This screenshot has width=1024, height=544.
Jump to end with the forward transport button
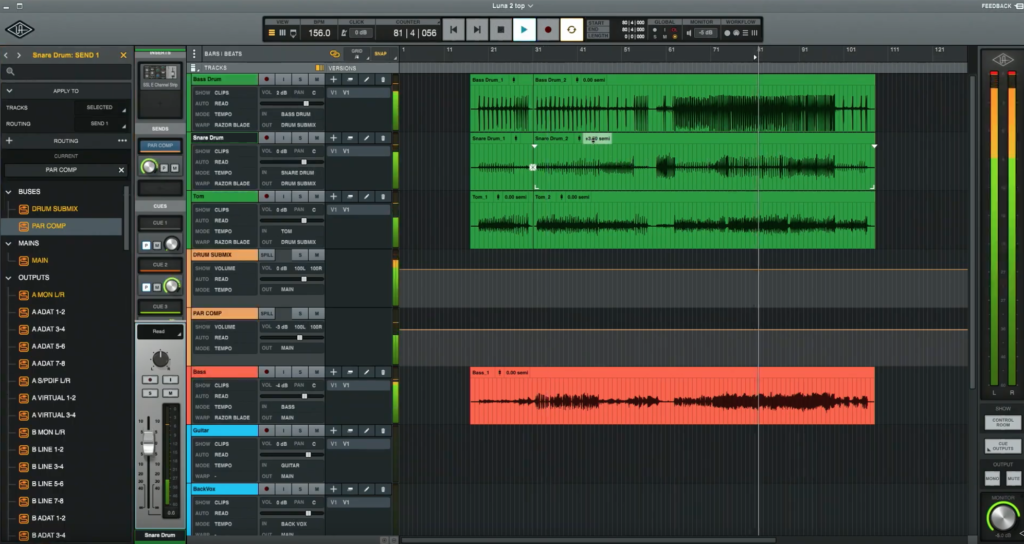pyautogui.click(x=477, y=30)
